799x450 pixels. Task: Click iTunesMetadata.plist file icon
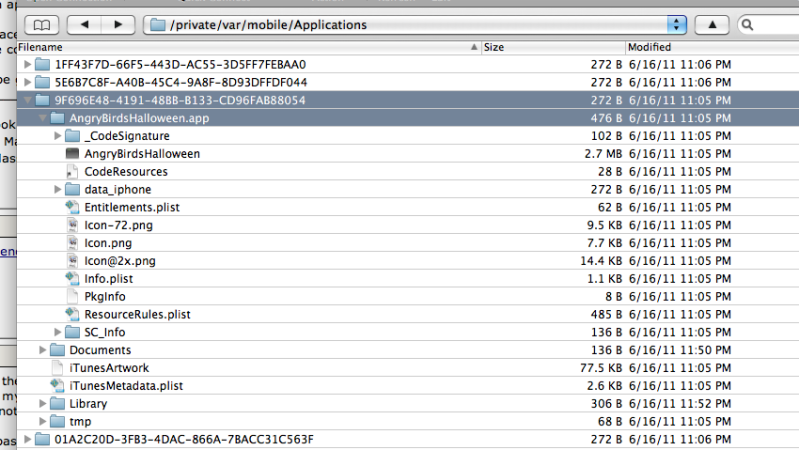[57, 385]
